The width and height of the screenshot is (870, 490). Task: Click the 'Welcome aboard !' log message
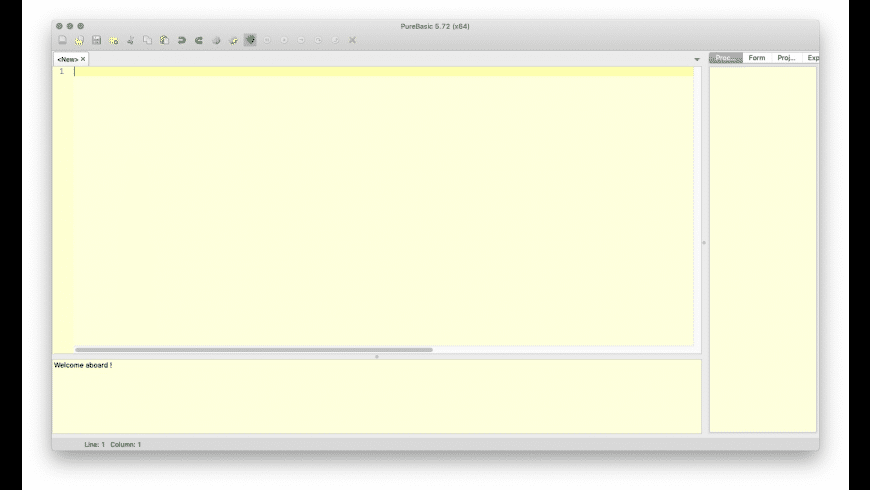[x=83, y=365]
